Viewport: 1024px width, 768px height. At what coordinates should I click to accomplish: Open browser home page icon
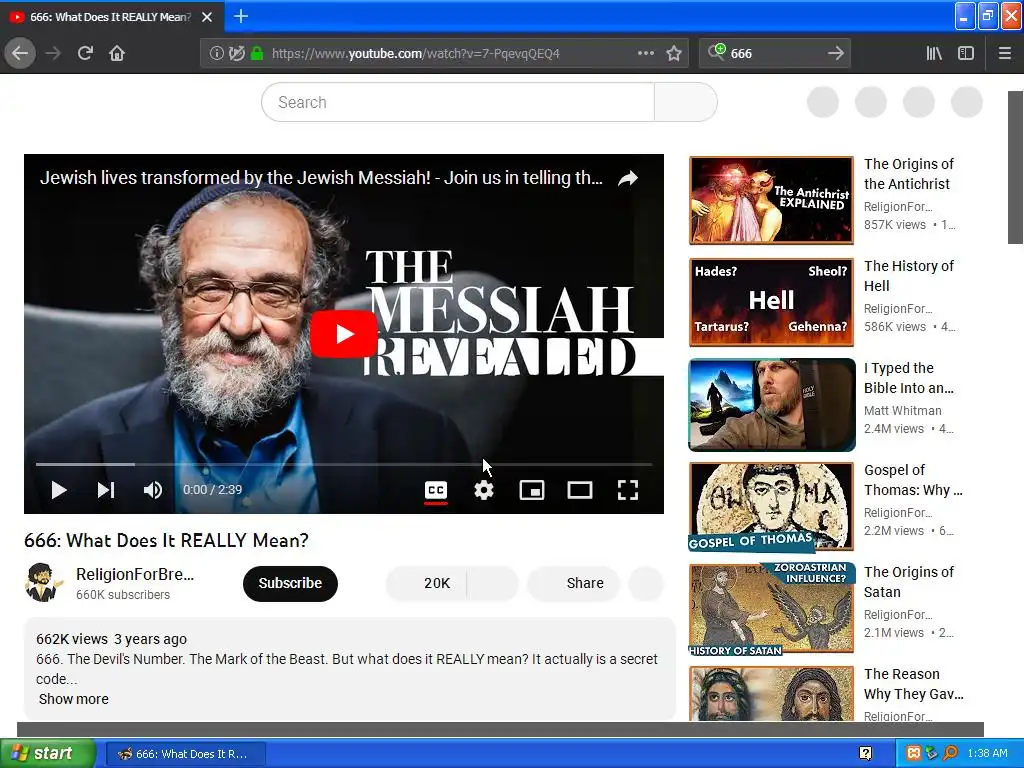coord(117,53)
